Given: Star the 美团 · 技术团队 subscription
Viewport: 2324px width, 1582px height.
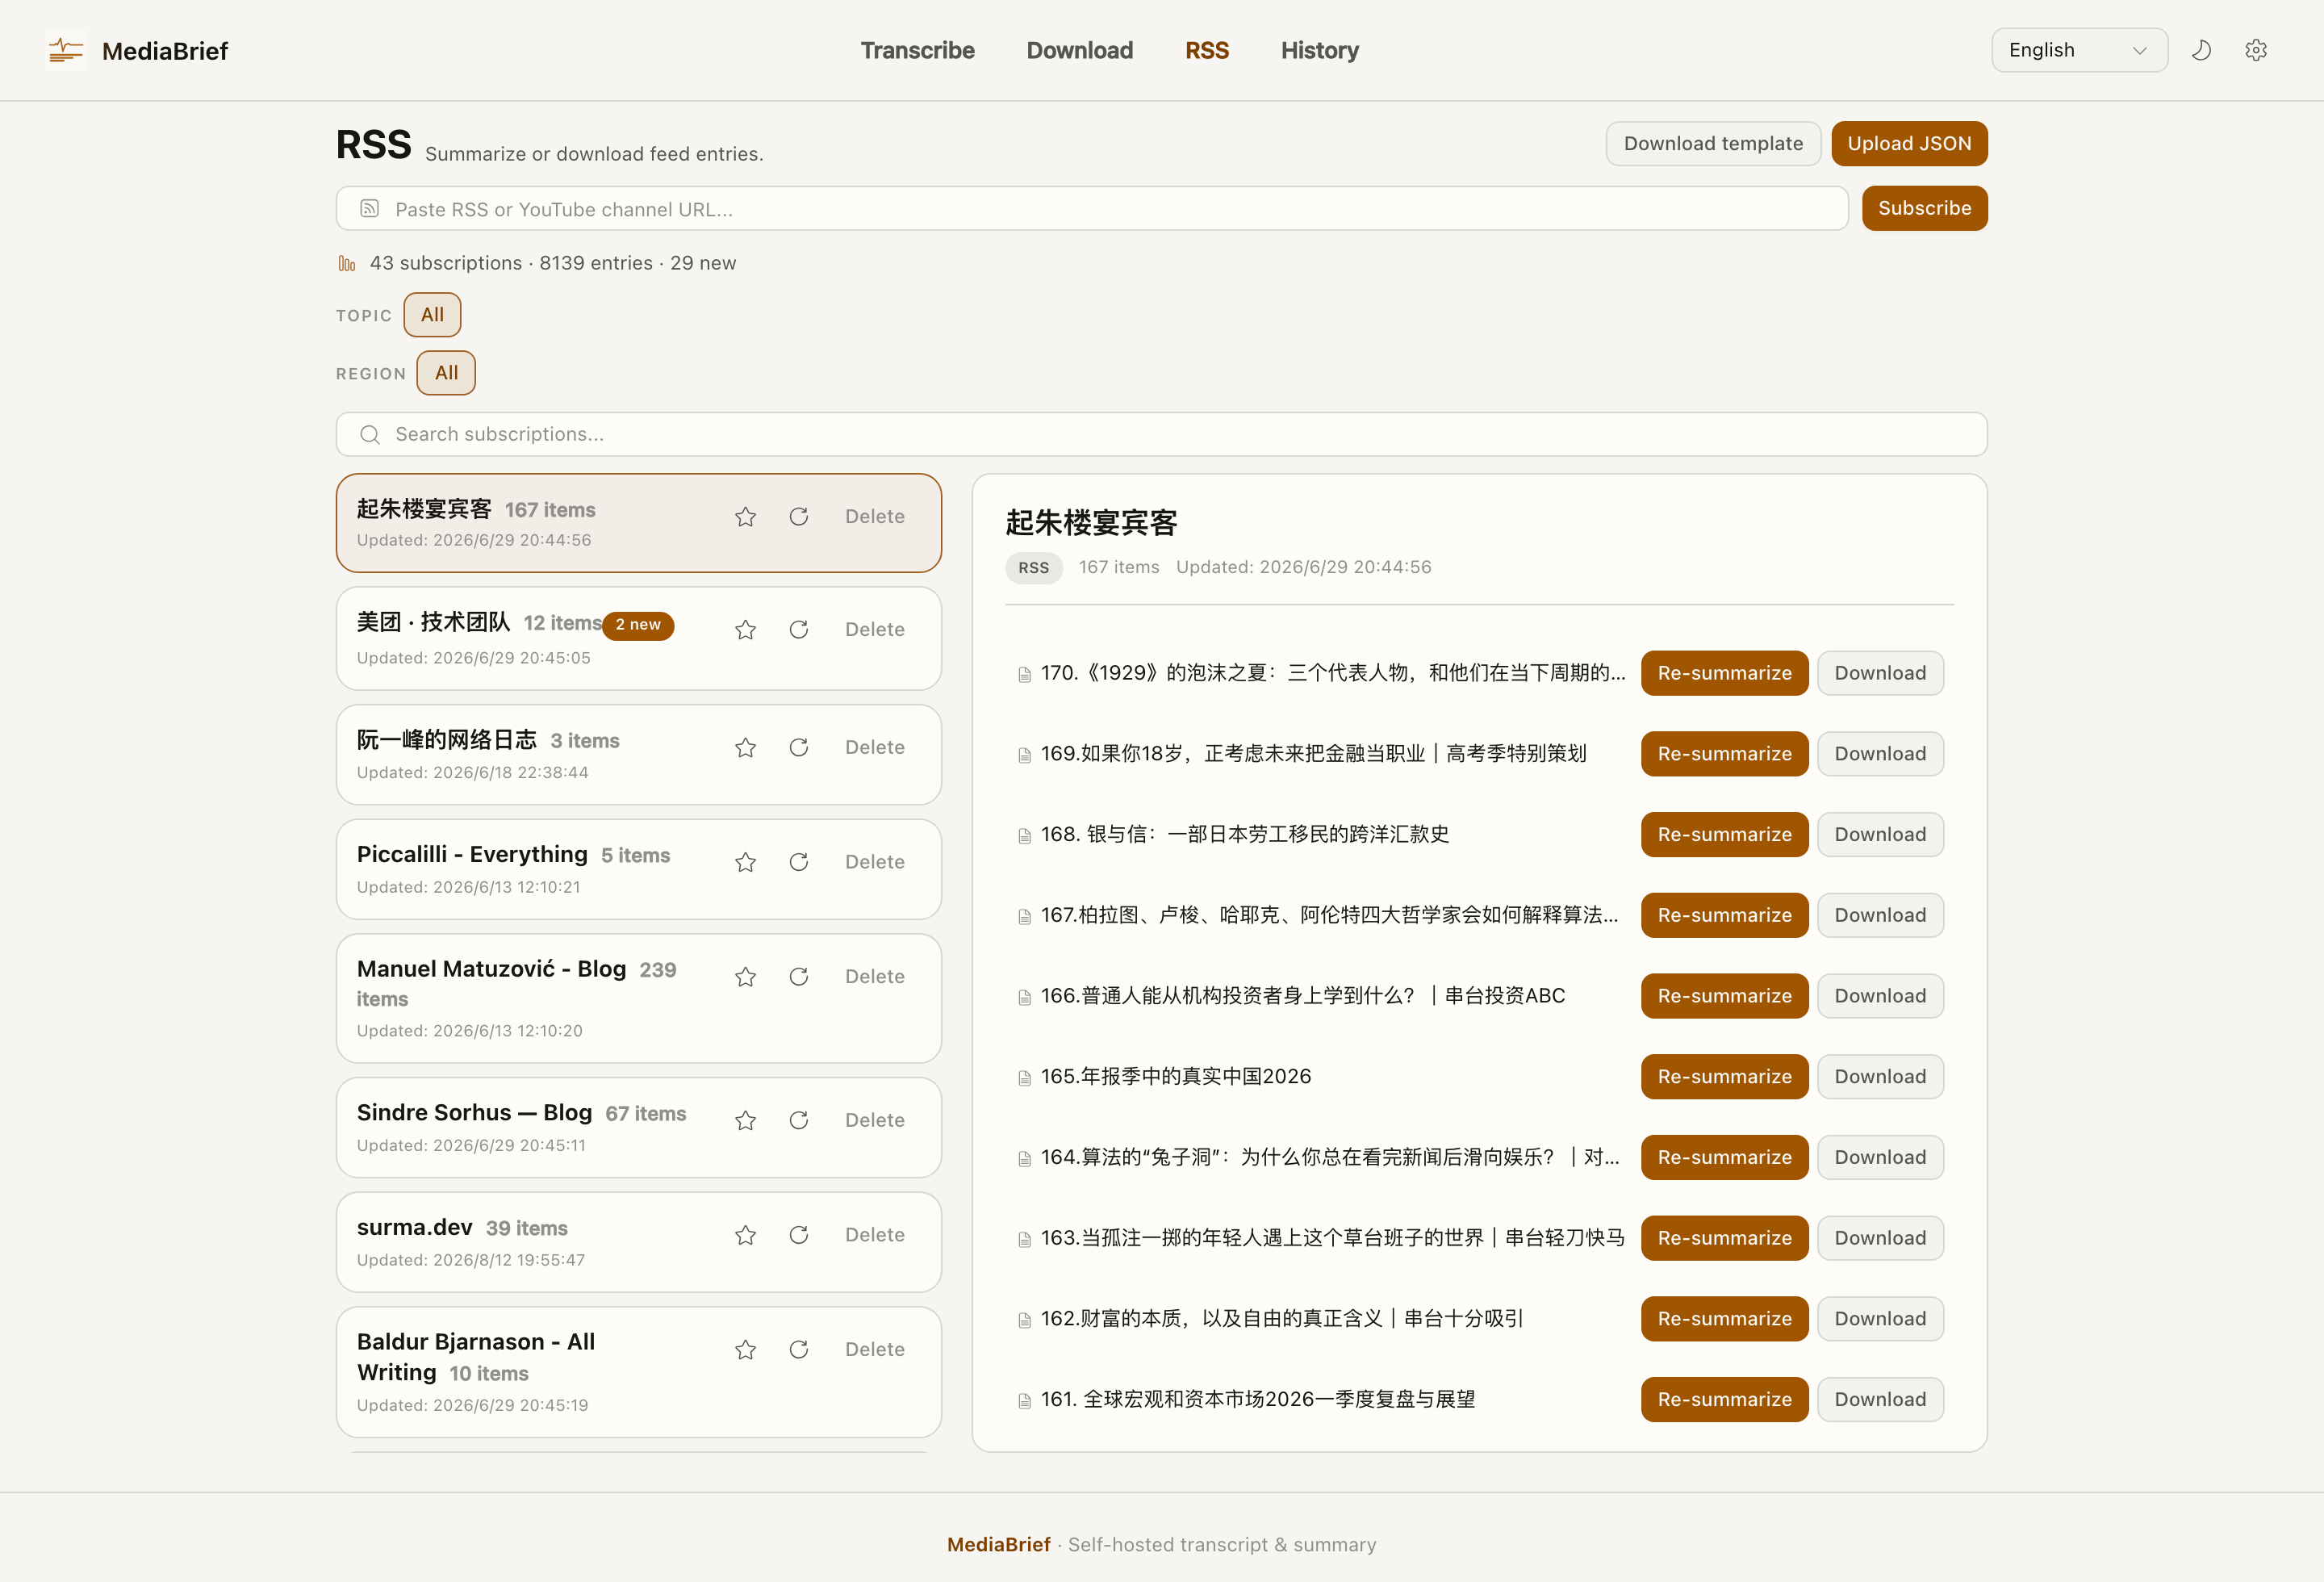Looking at the screenshot, I should tap(745, 629).
